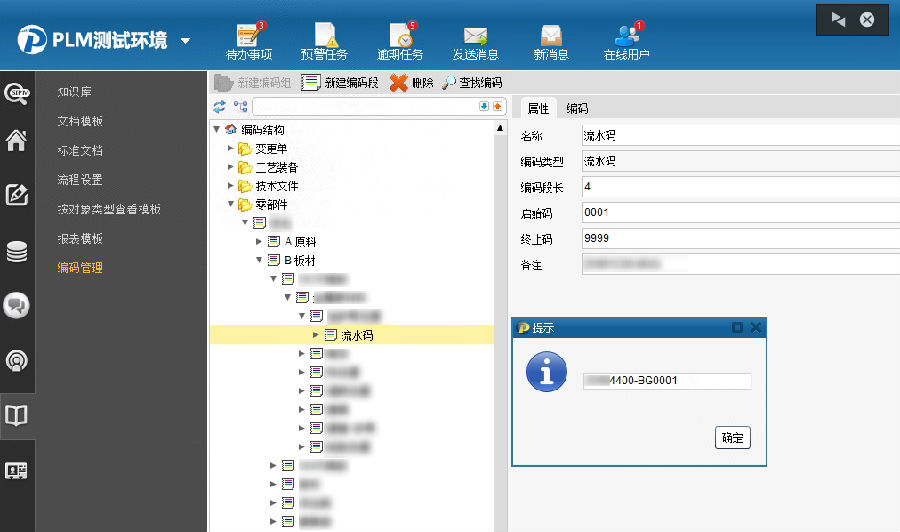Click the database stack sidebar icon
This screenshot has height=532, width=900.
click(17, 252)
